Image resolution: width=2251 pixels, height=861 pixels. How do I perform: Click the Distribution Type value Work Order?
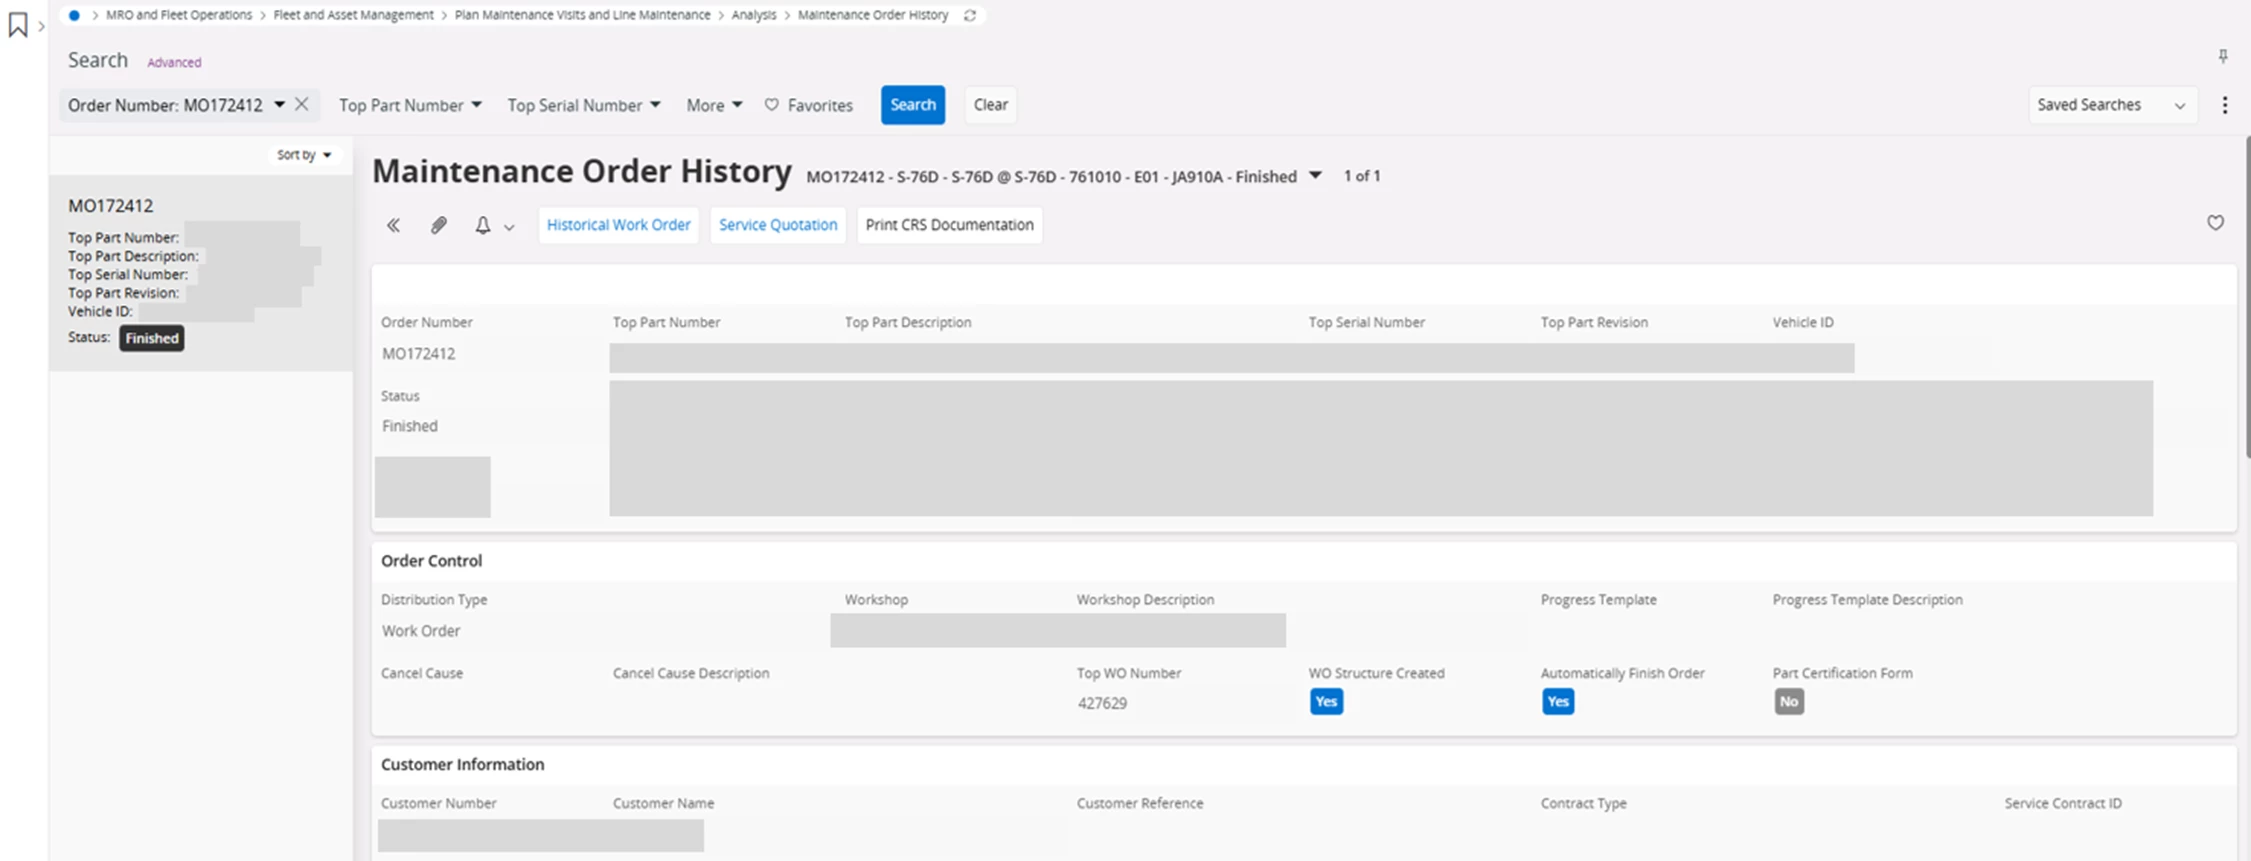421,631
